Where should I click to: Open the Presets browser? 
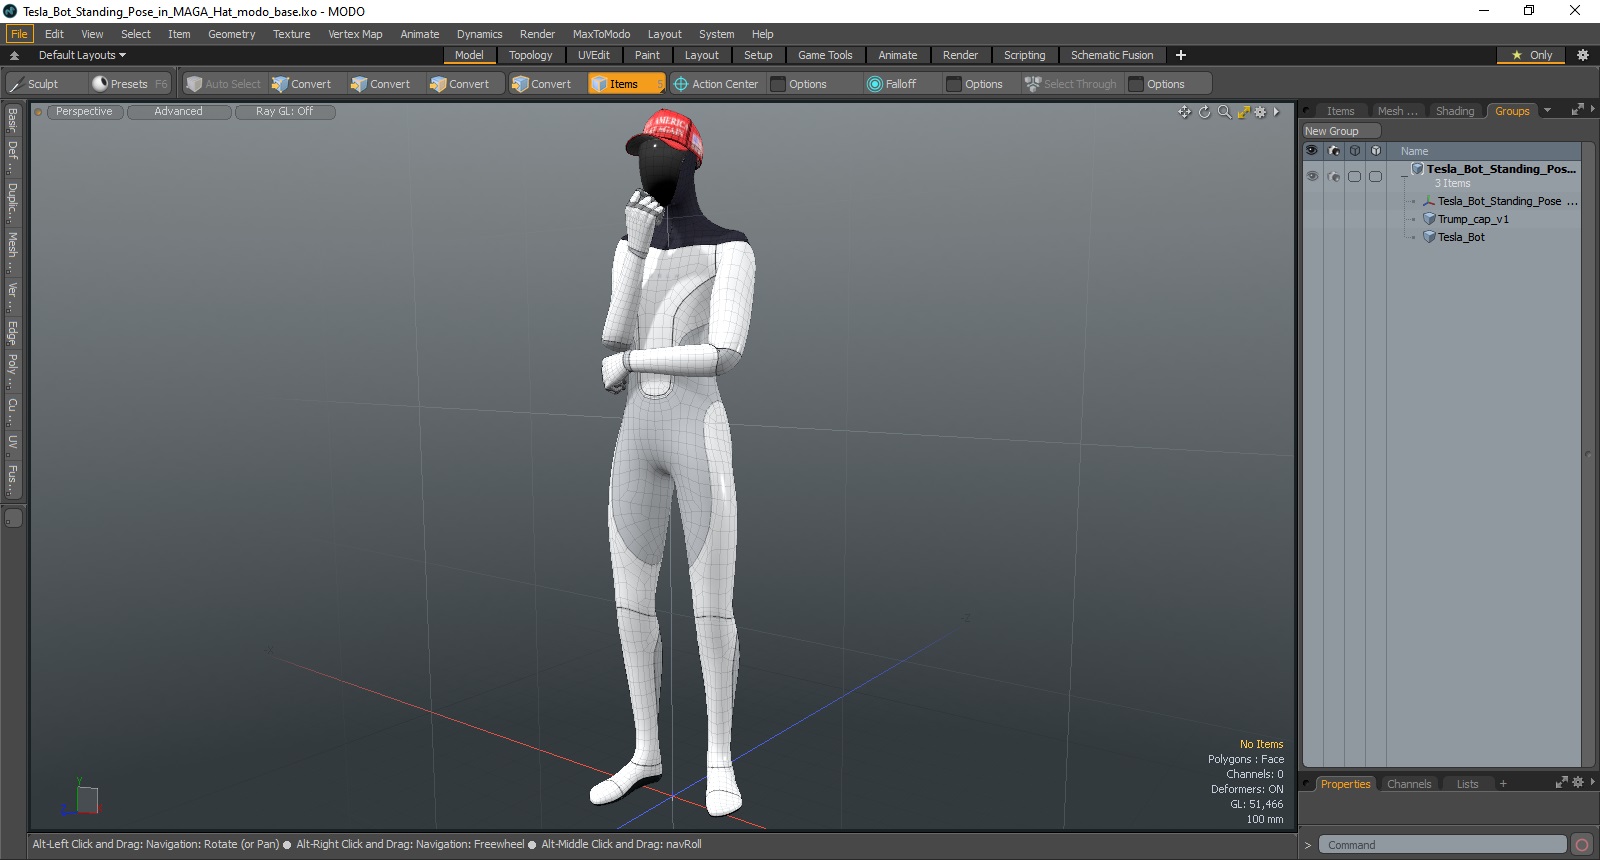(x=129, y=84)
